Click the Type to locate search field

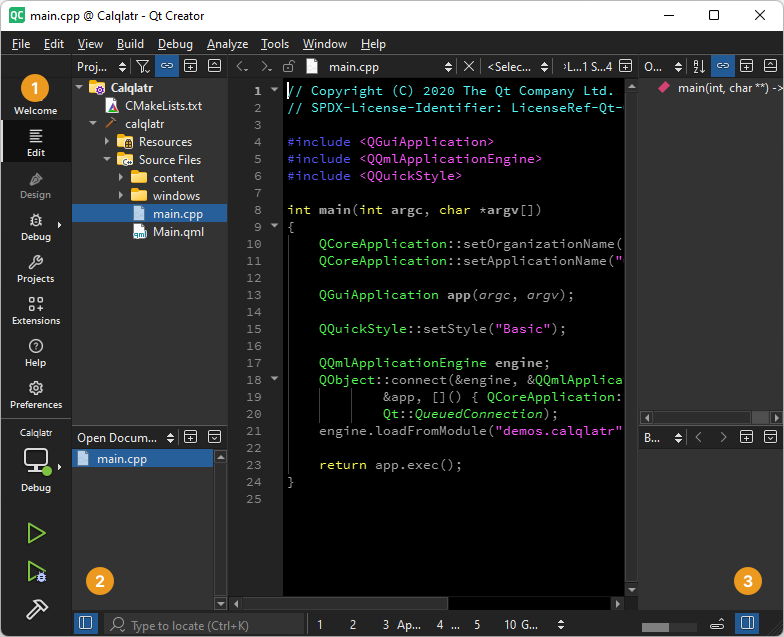pyautogui.click(x=205, y=624)
